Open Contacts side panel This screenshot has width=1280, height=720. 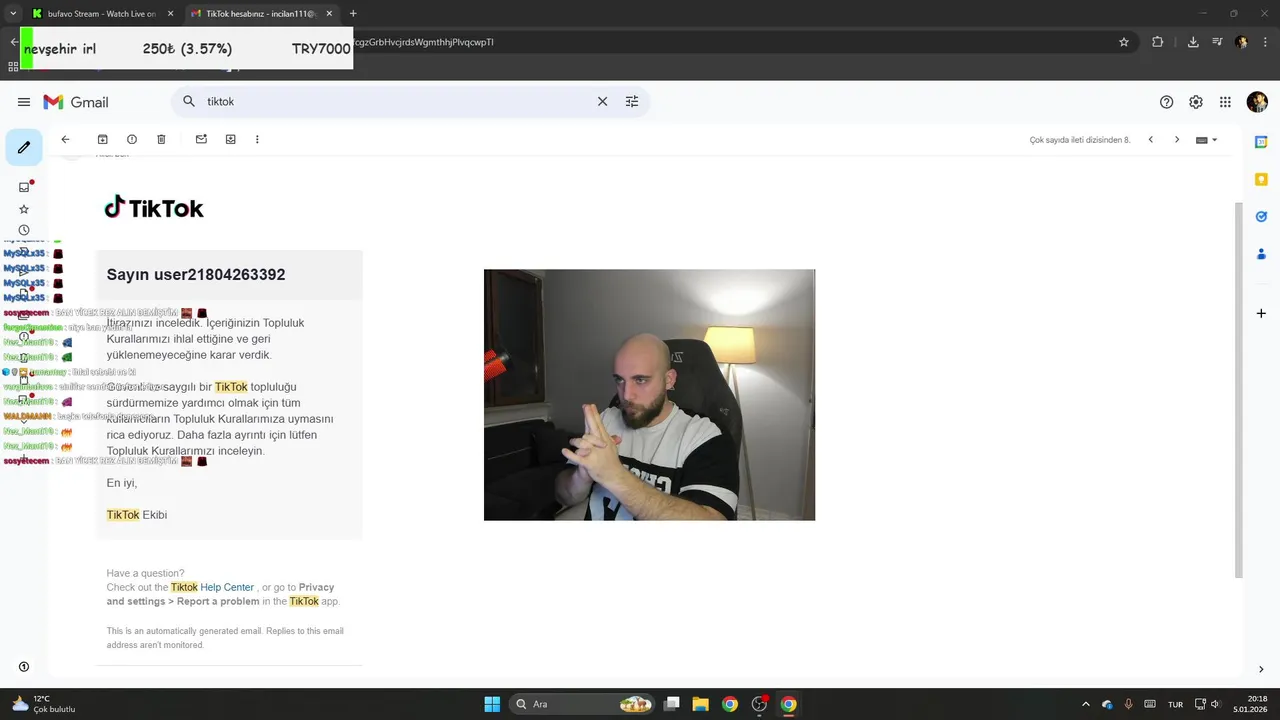1261,253
